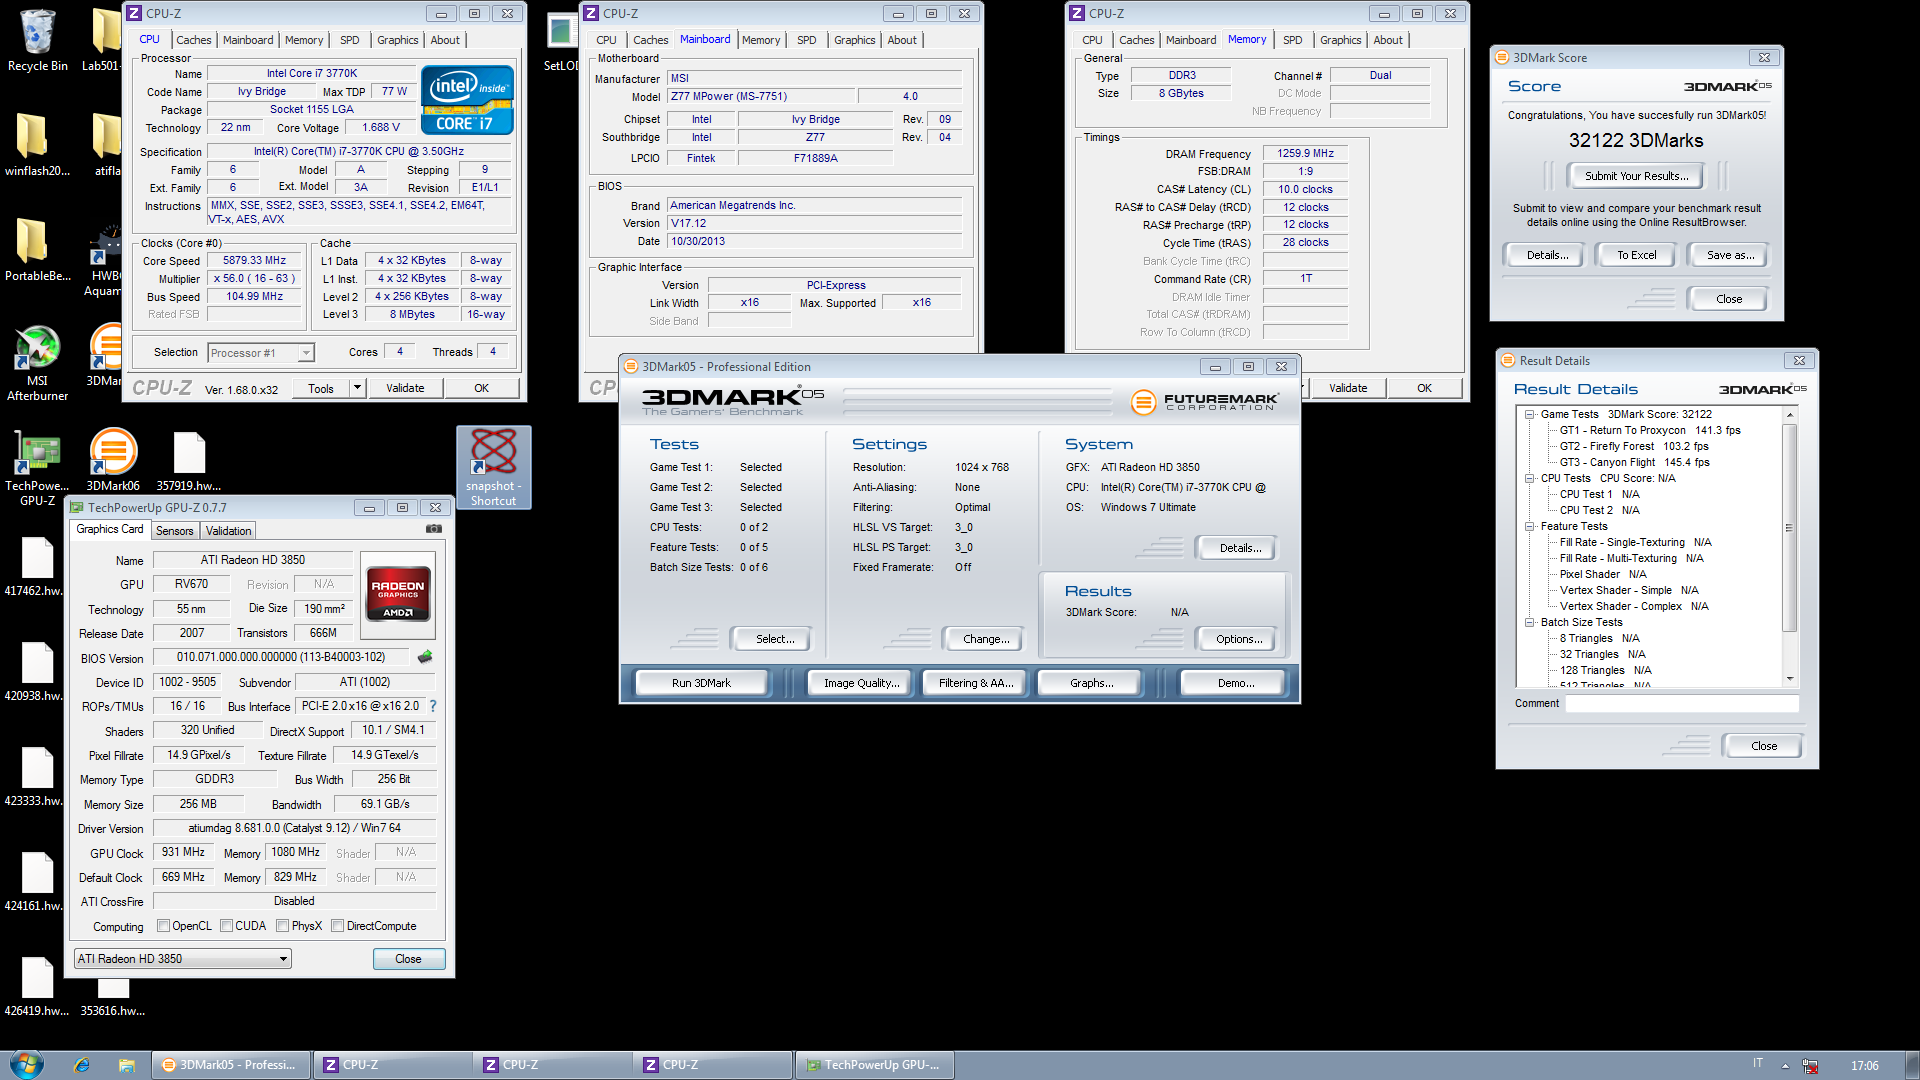Viewport: 1920px width, 1080px height.
Task: Switch to Caches tab in first CPU-Z
Action: click(193, 40)
